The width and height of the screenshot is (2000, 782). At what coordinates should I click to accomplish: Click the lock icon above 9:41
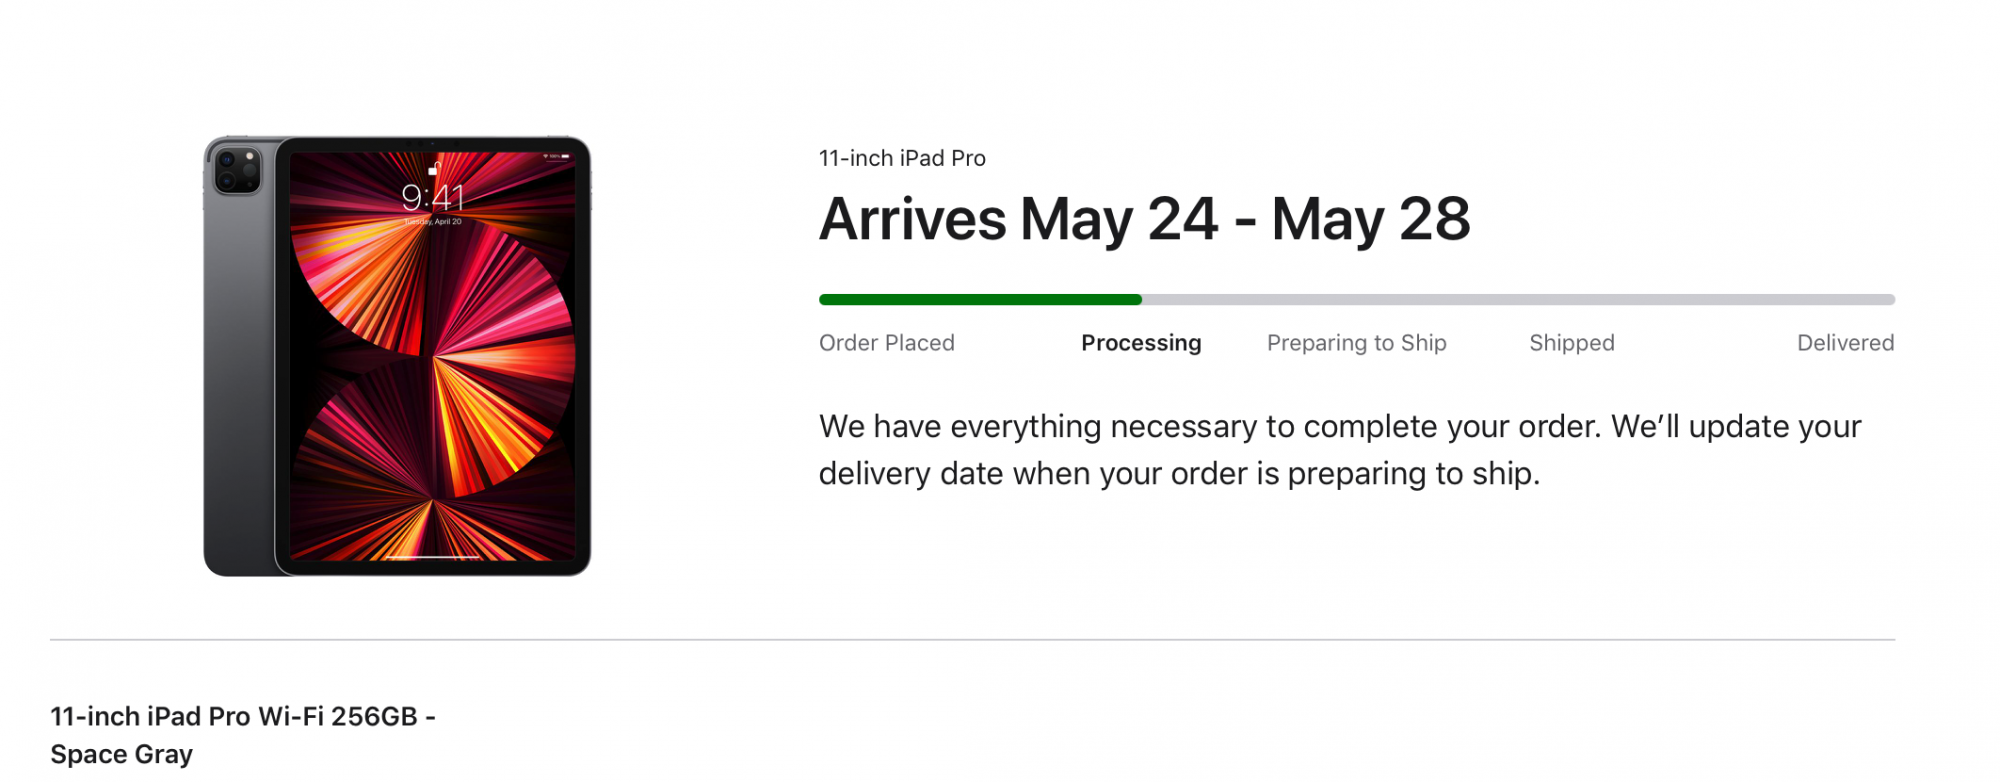coord(434,170)
